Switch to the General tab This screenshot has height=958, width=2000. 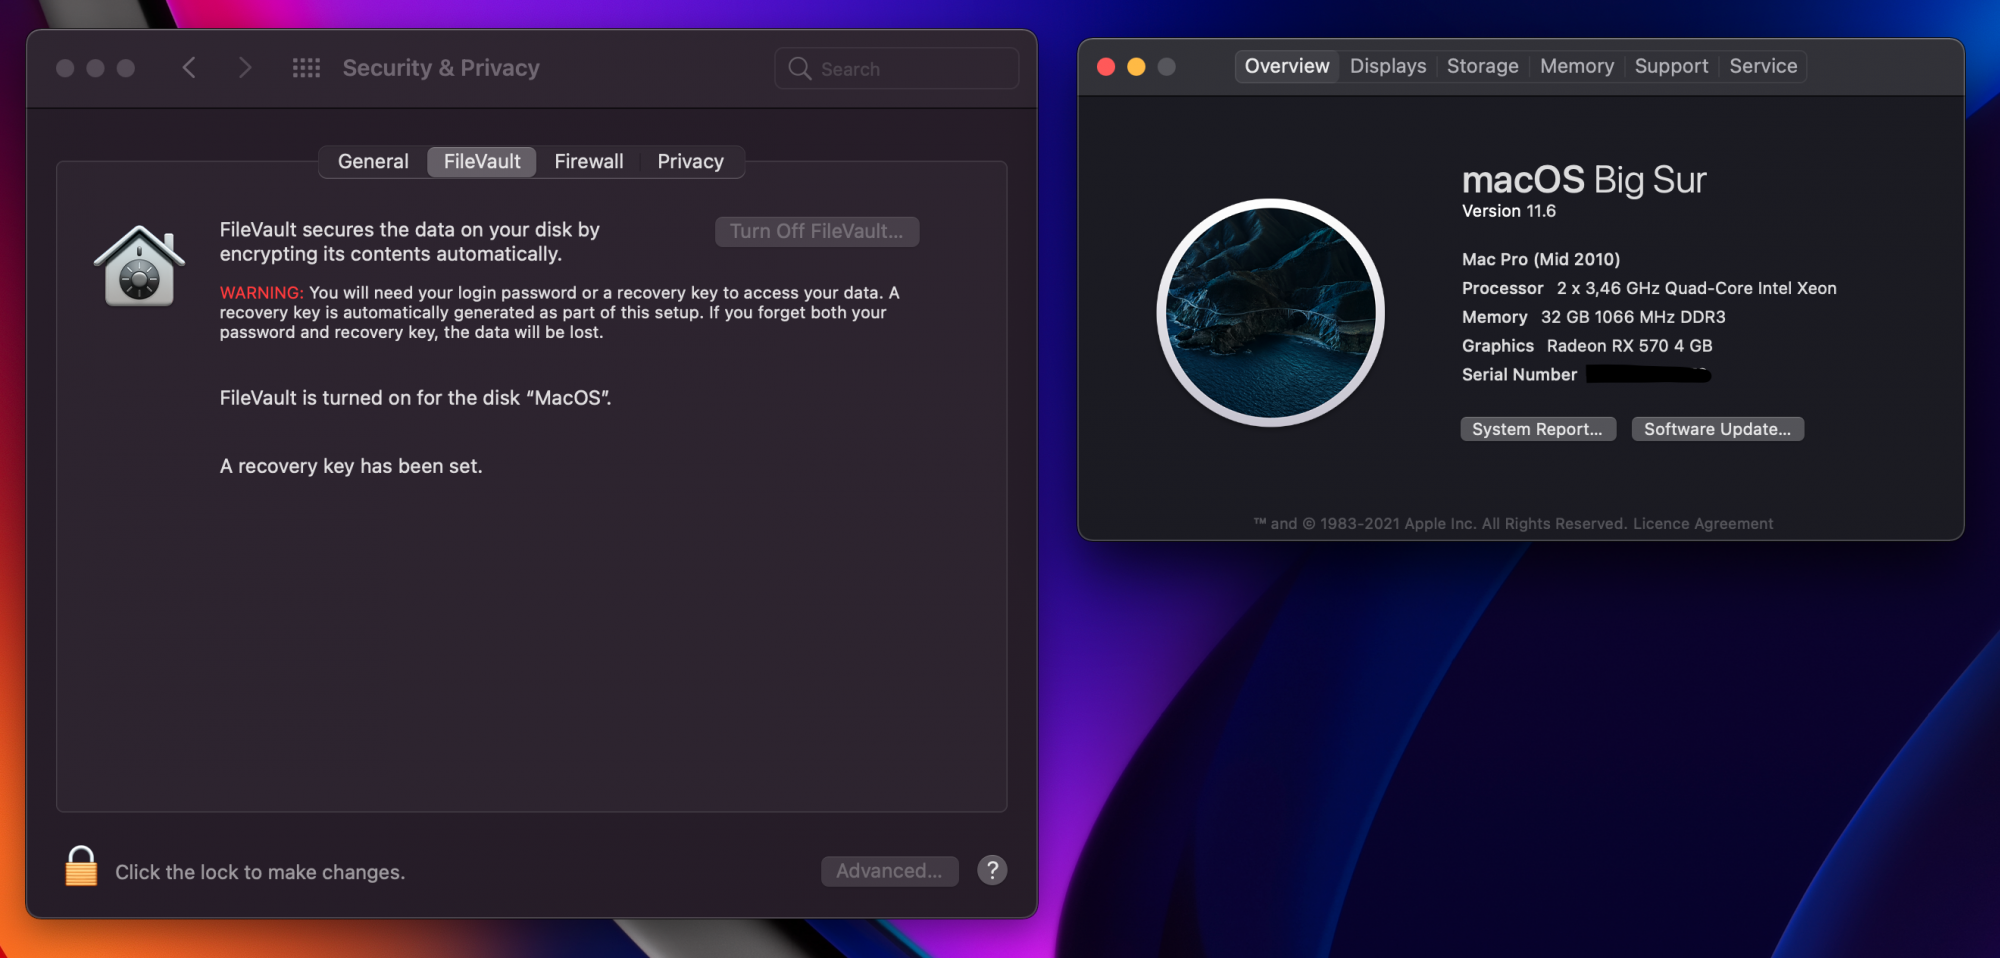pos(373,161)
